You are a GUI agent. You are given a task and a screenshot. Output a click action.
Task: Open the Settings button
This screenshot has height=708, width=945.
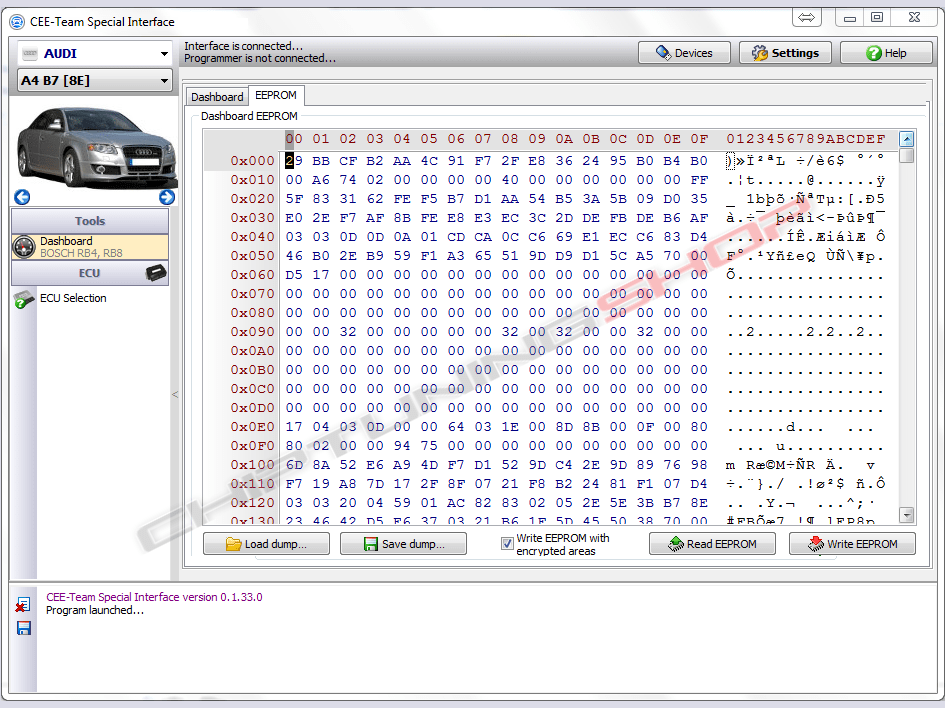[x=785, y=53]
